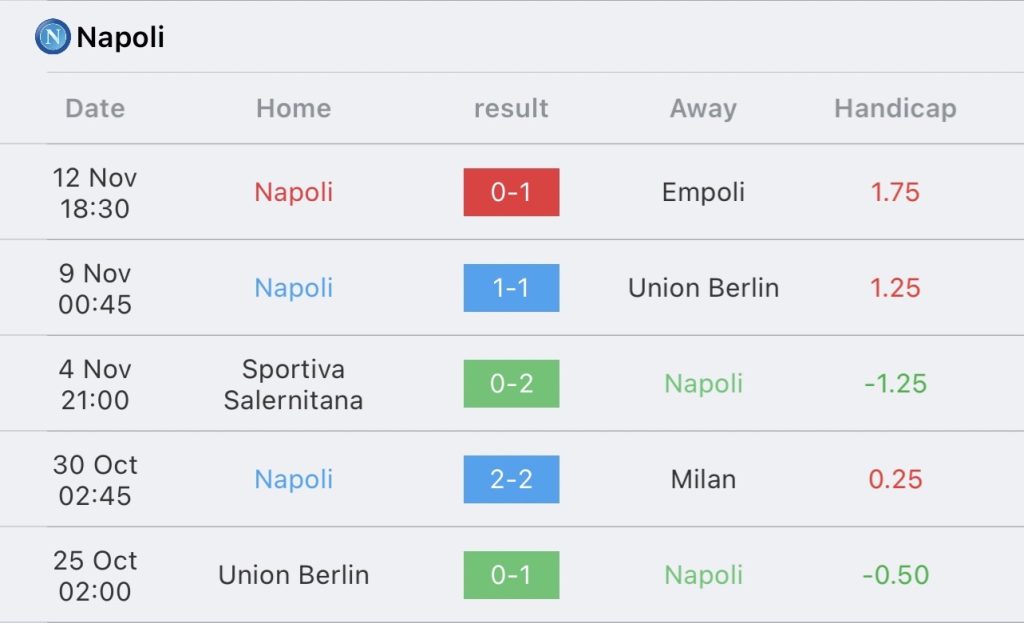Select the 30 Oct 02:45 match date
This screenshot has width=1024, height=623.
(x=95, y=480)
